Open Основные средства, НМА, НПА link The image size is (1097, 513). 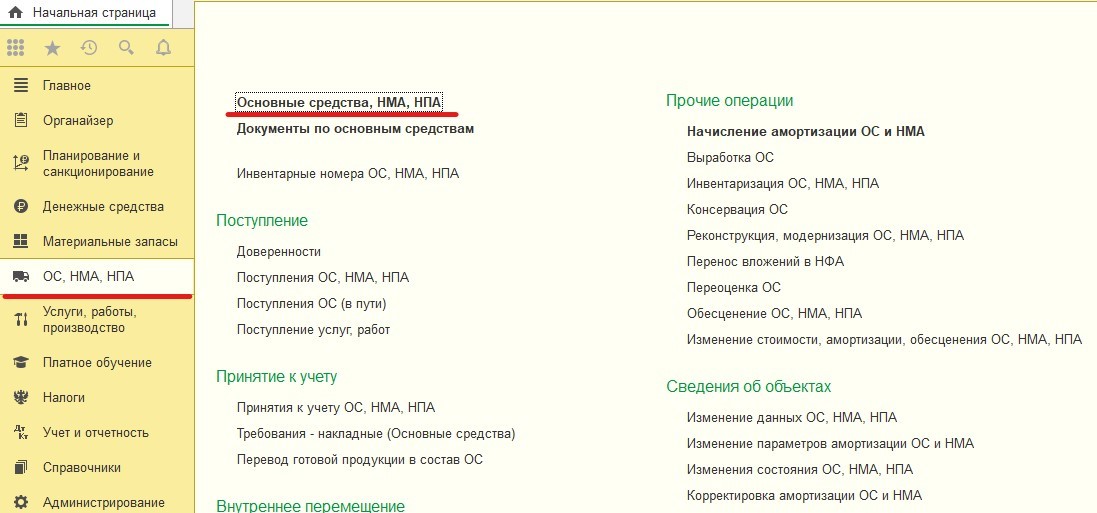click(339, 102)
